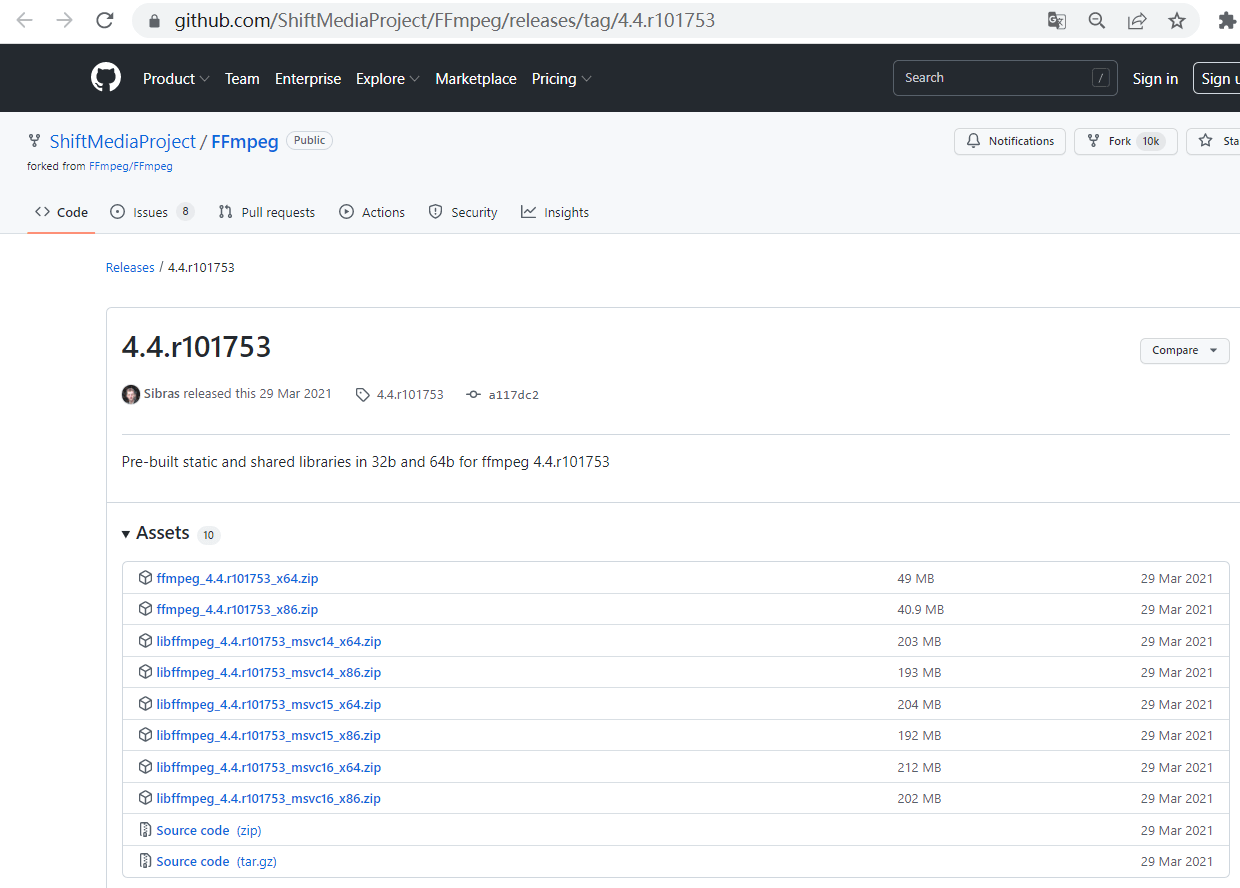Click file icon of Source code (tar.gz)

tap(145, 861)
